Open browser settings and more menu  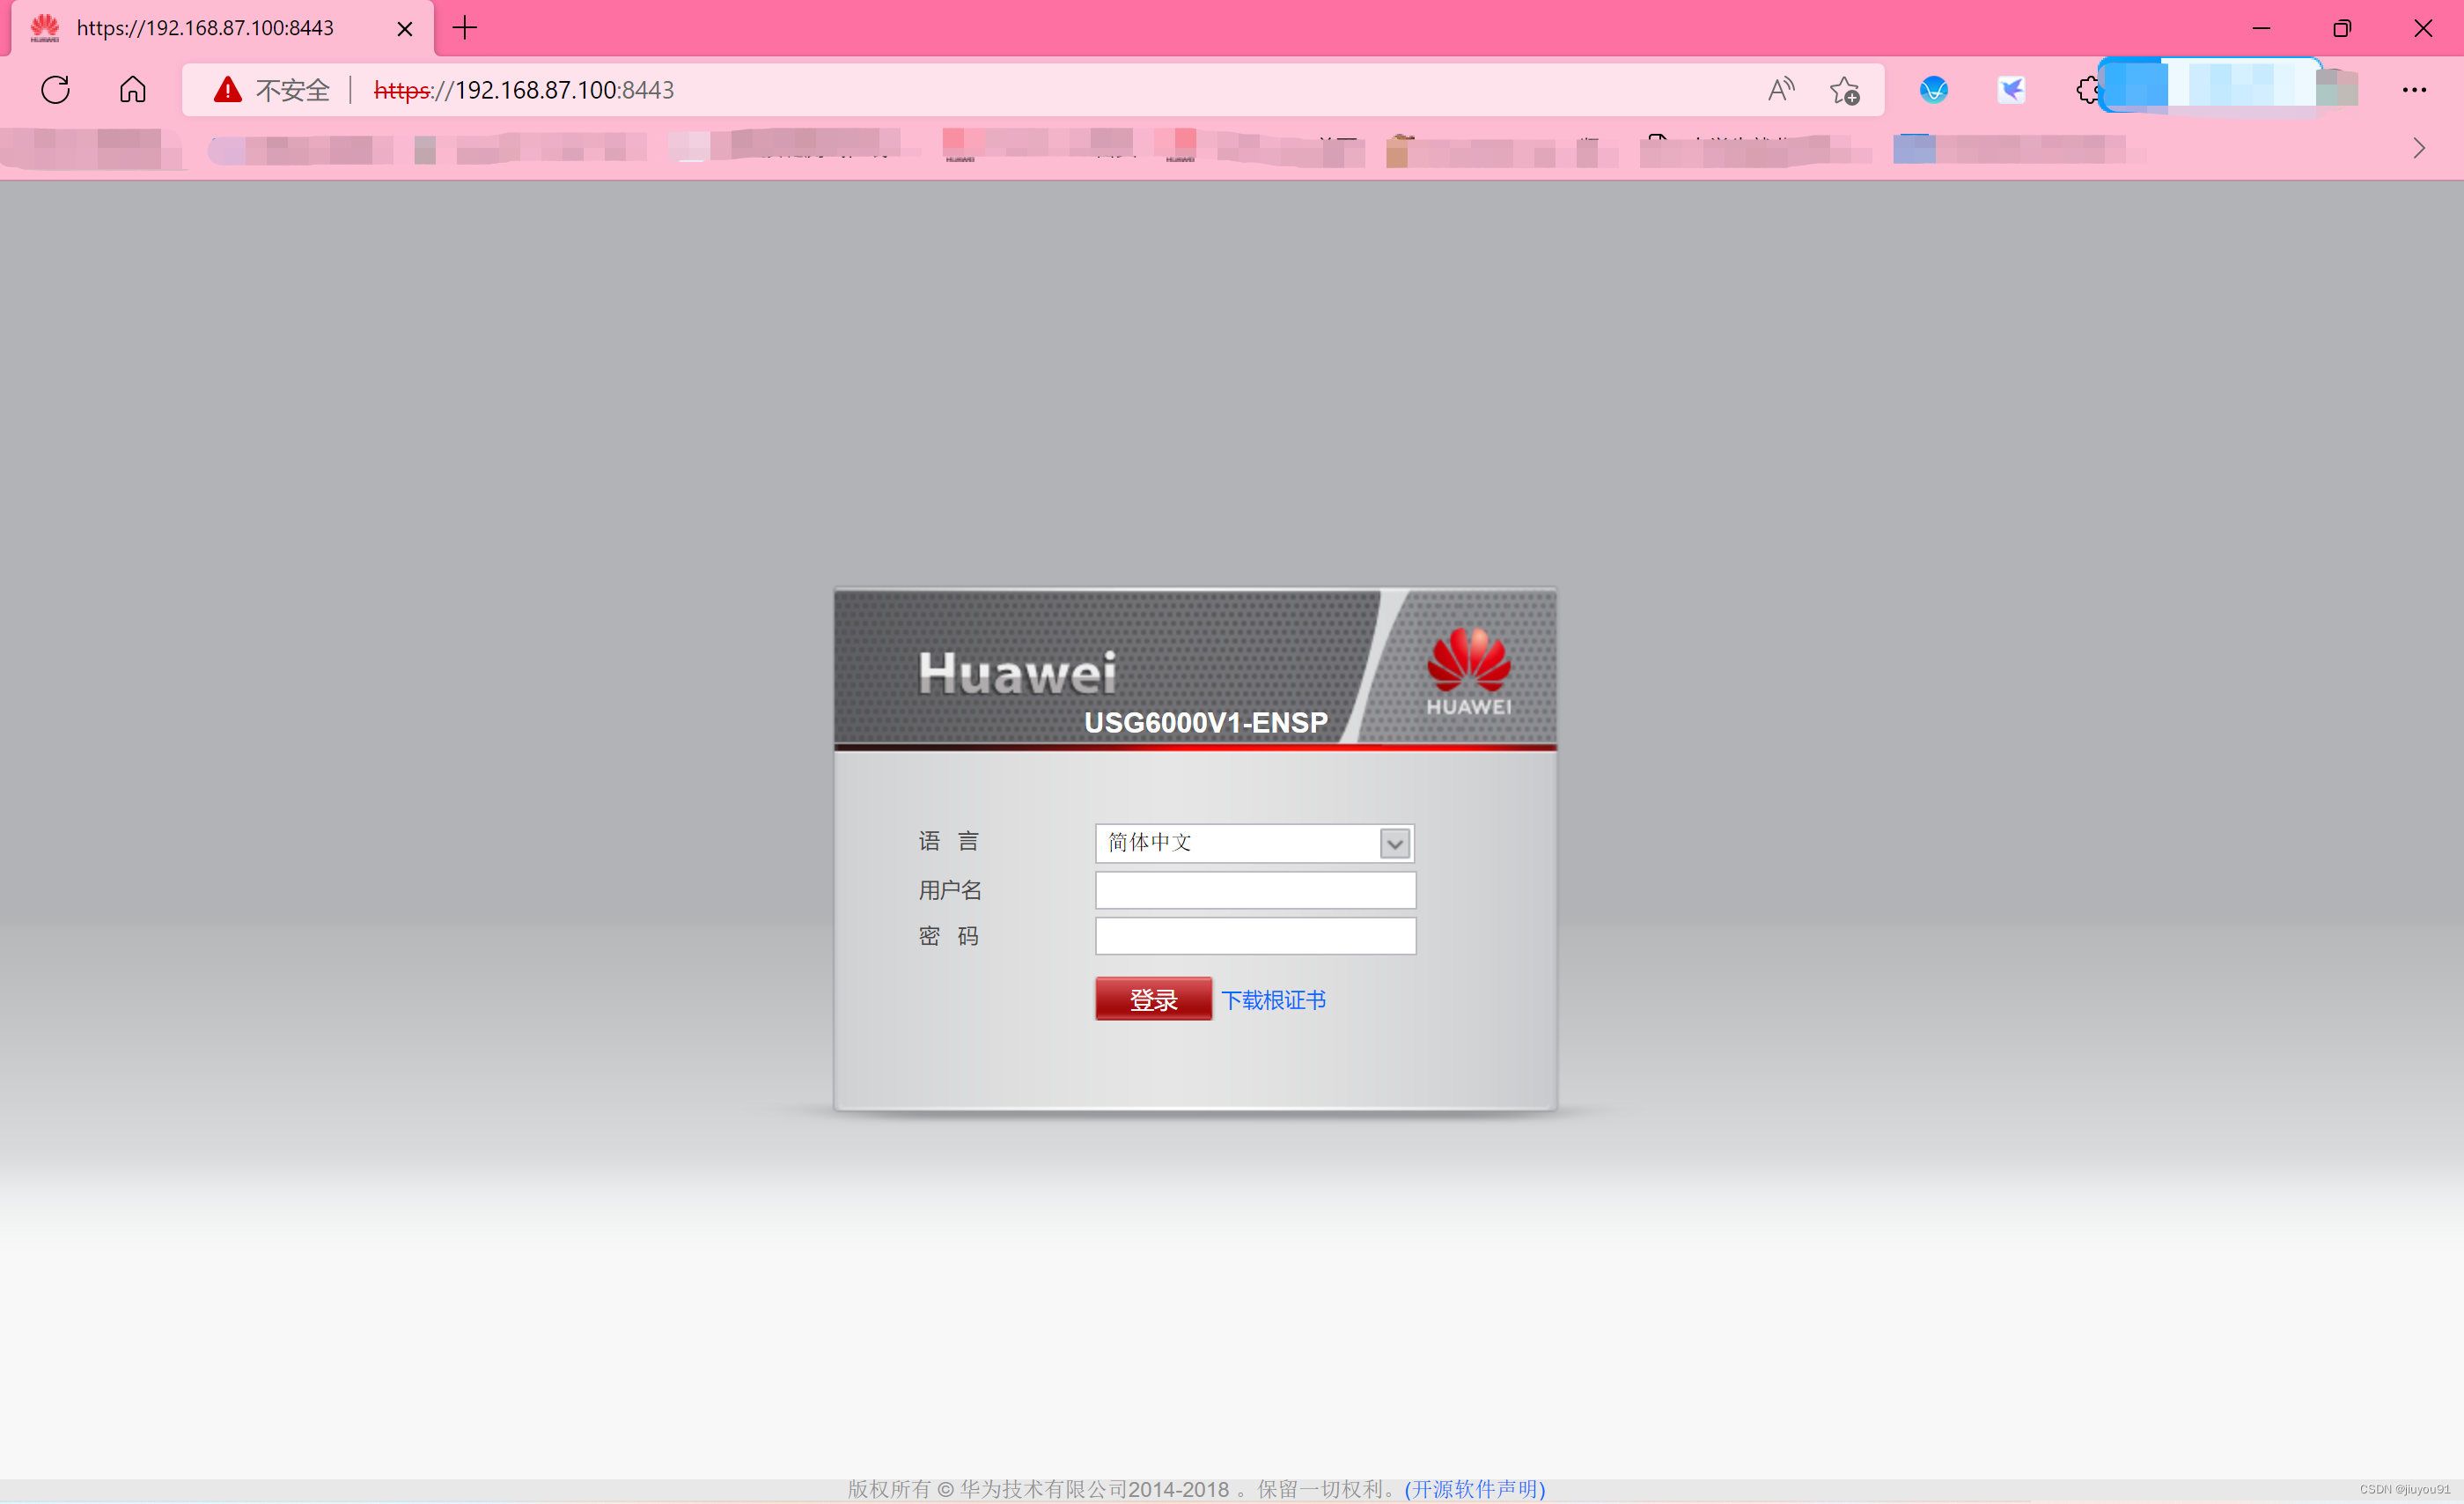coord(2414,90)
